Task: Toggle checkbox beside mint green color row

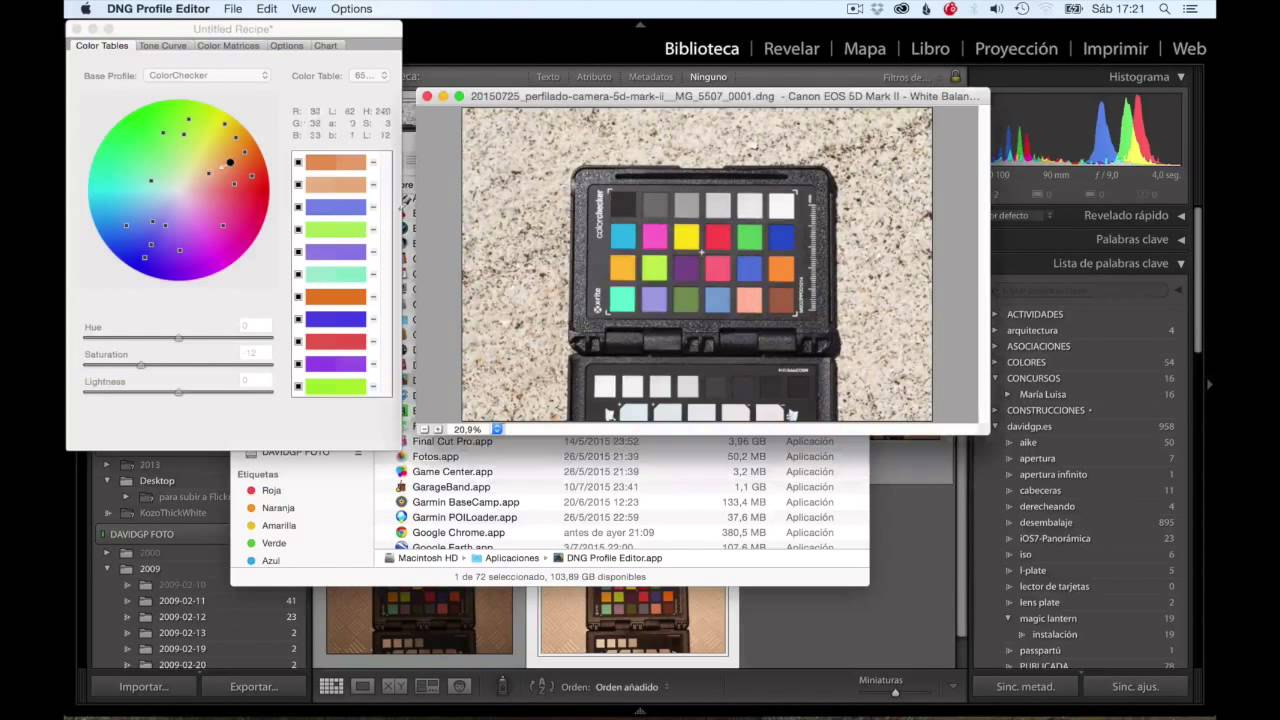Action: tap(298, 274)
